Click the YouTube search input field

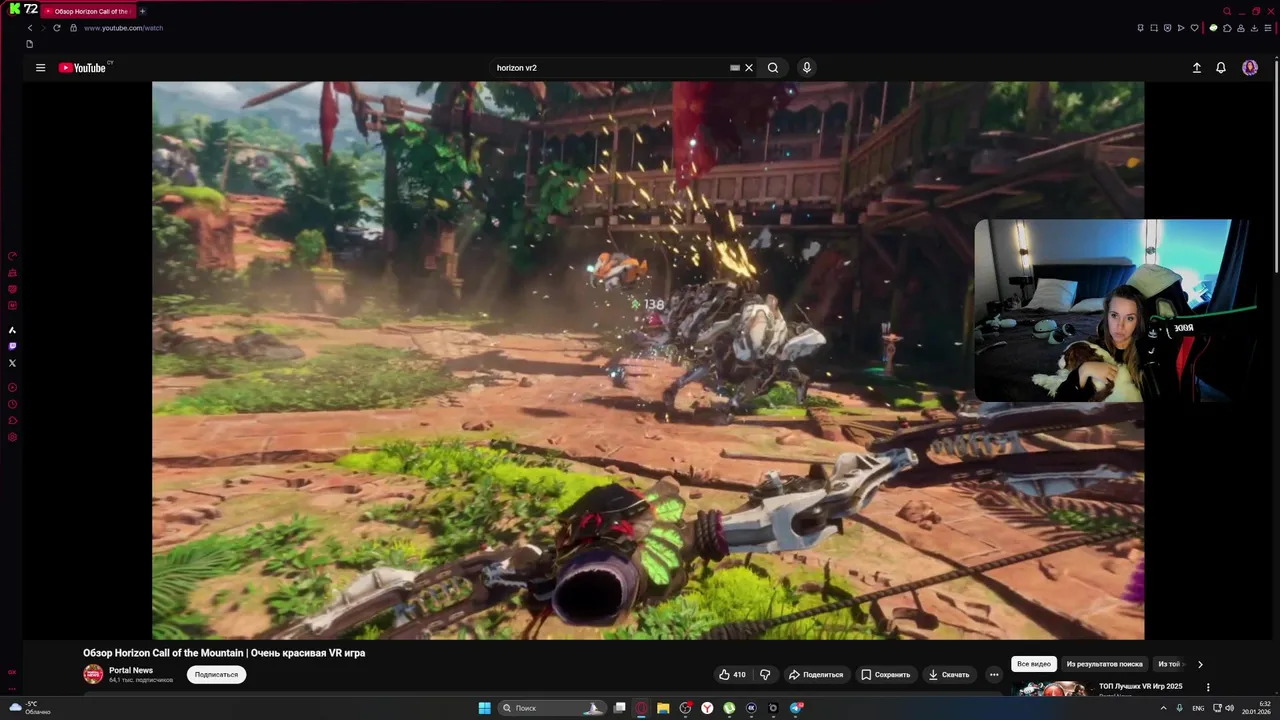[610, 68]
